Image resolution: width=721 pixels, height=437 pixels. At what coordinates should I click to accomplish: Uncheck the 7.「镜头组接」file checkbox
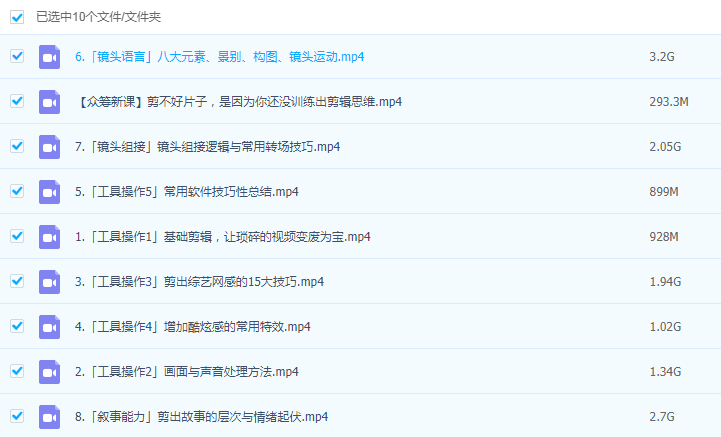pyautogui.click(x=17, y=146)
